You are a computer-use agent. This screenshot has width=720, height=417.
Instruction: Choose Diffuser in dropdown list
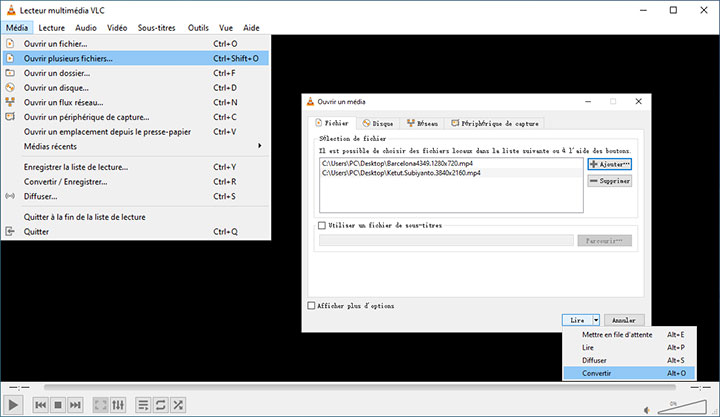click(630, 361)
